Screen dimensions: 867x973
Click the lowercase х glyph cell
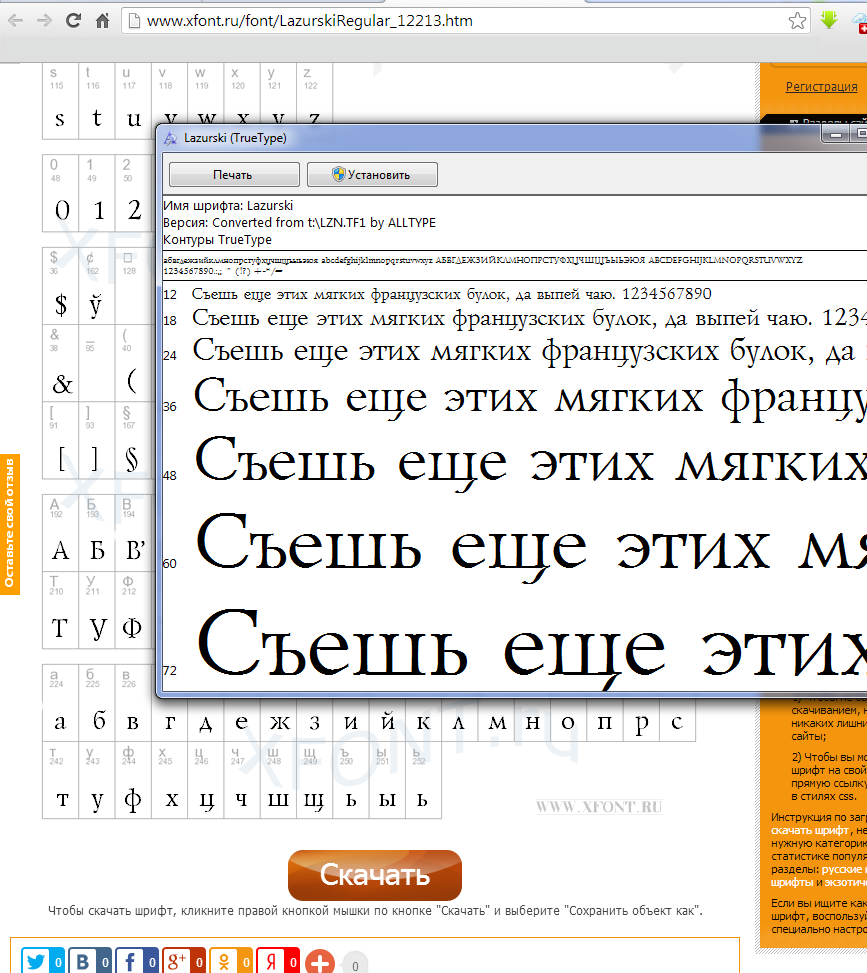click(169, 780)
